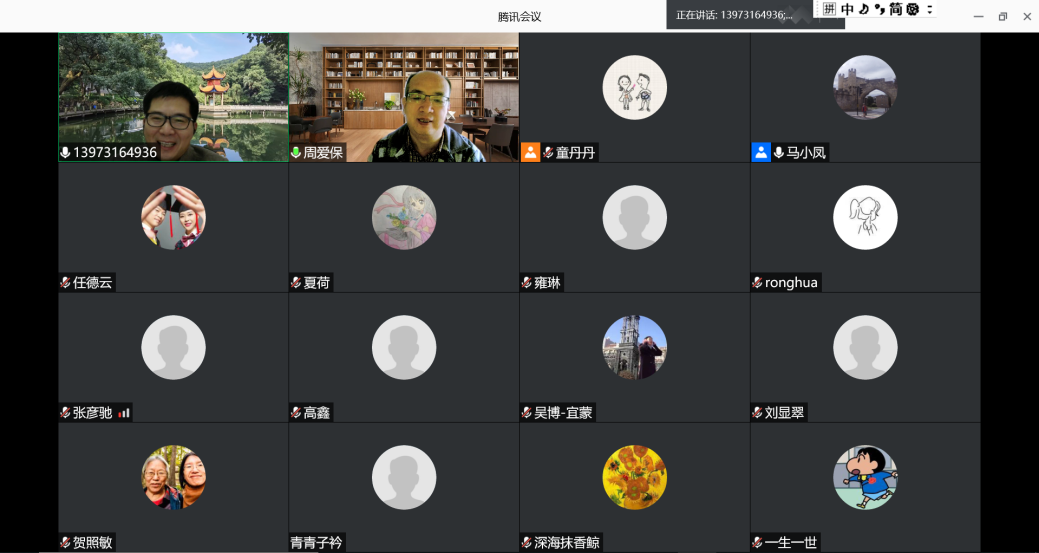Image resolution: width=1039 pixels, height=553 pixels.
Task: Click the sunflower avatar of 深海抹香鲸
Action: [634, 477]
